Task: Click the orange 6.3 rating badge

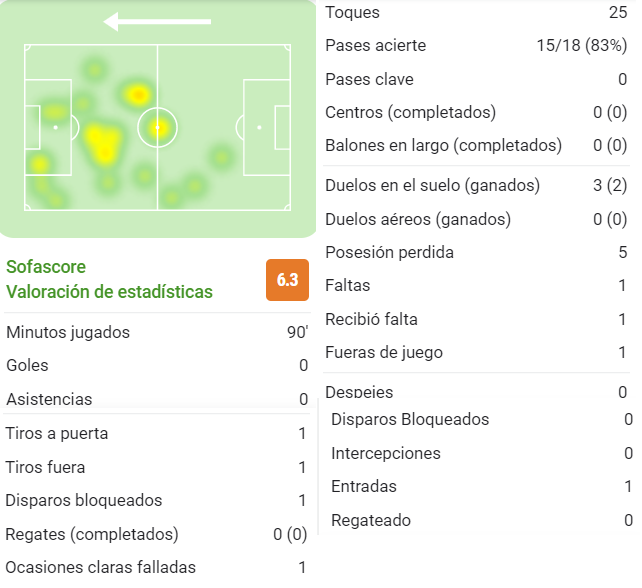Action: [287, 280]
